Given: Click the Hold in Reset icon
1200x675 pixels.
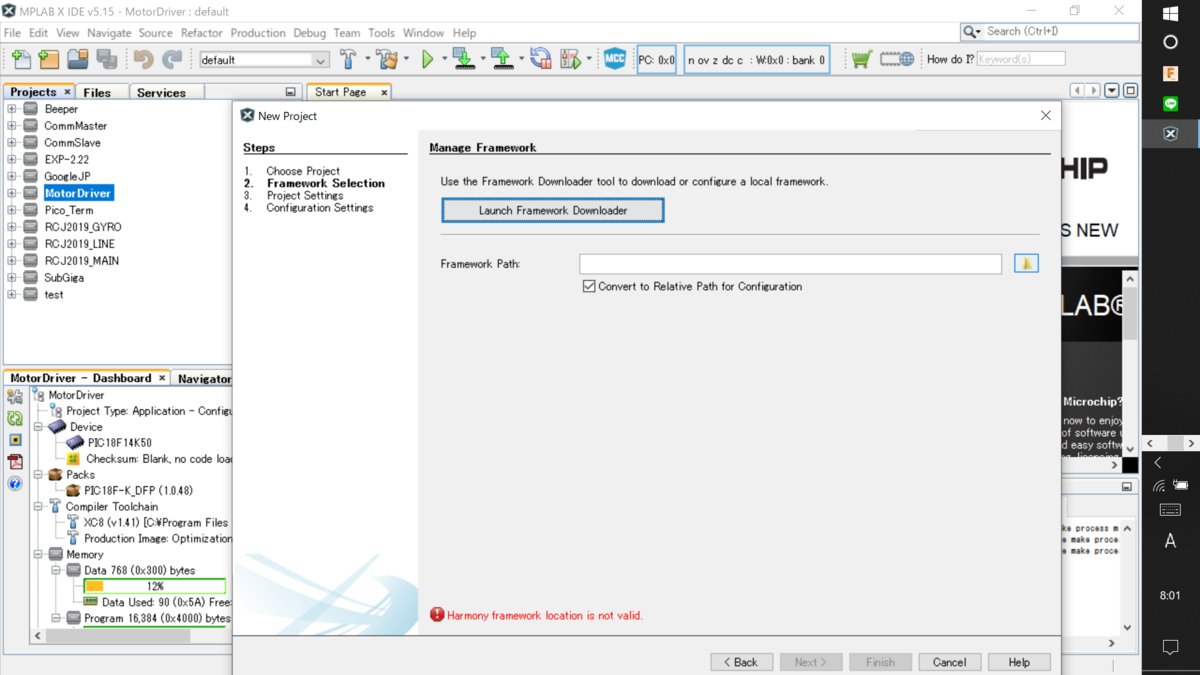Looking at the screenshot, I should pyautogui.click(x=541, y=60).
